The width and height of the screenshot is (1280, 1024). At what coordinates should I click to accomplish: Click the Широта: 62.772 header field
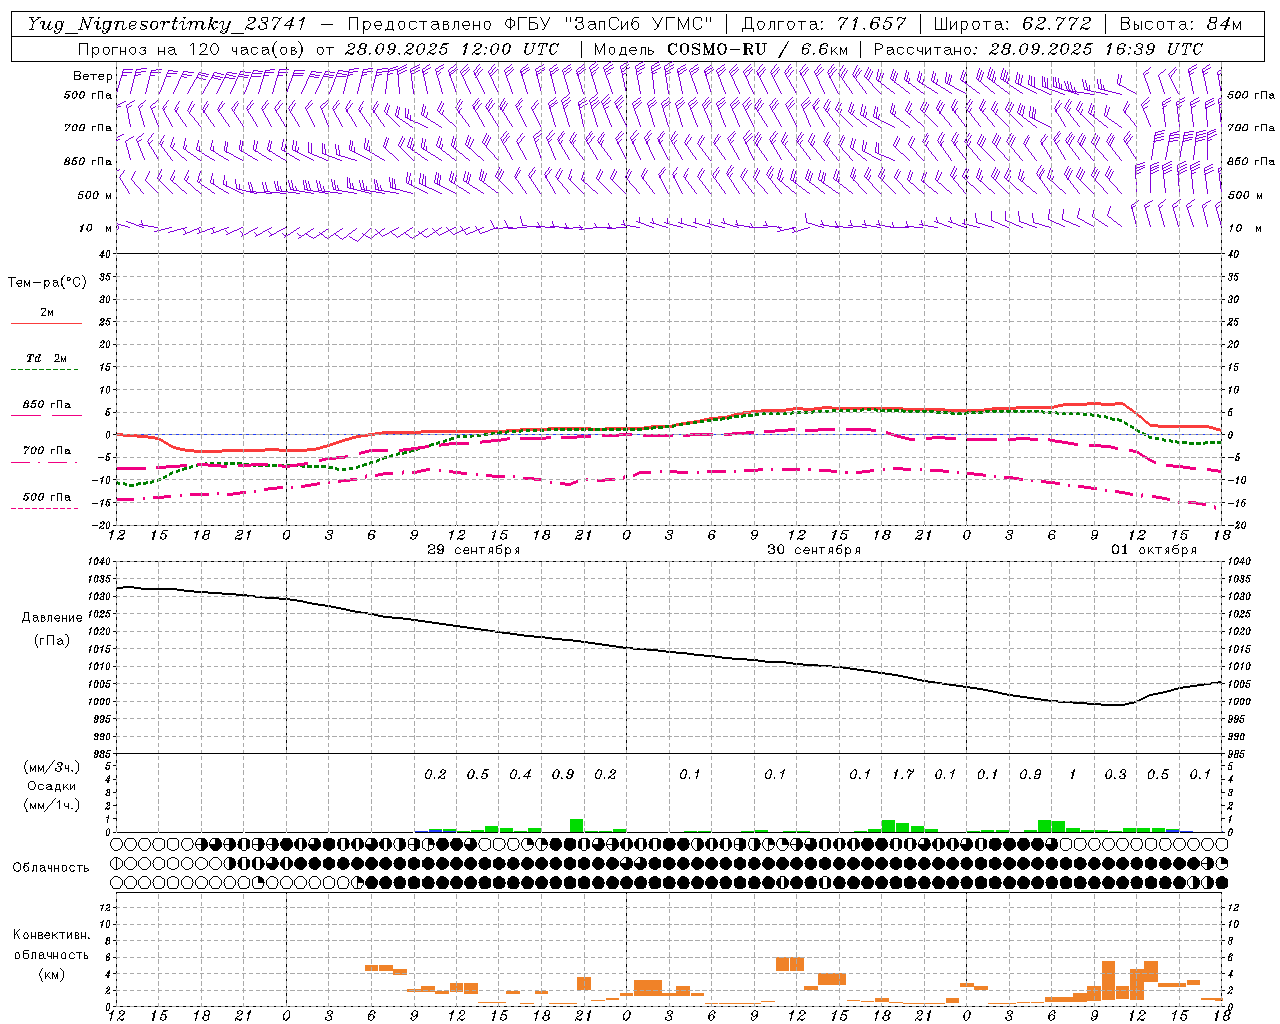[x=1013, y=24]
